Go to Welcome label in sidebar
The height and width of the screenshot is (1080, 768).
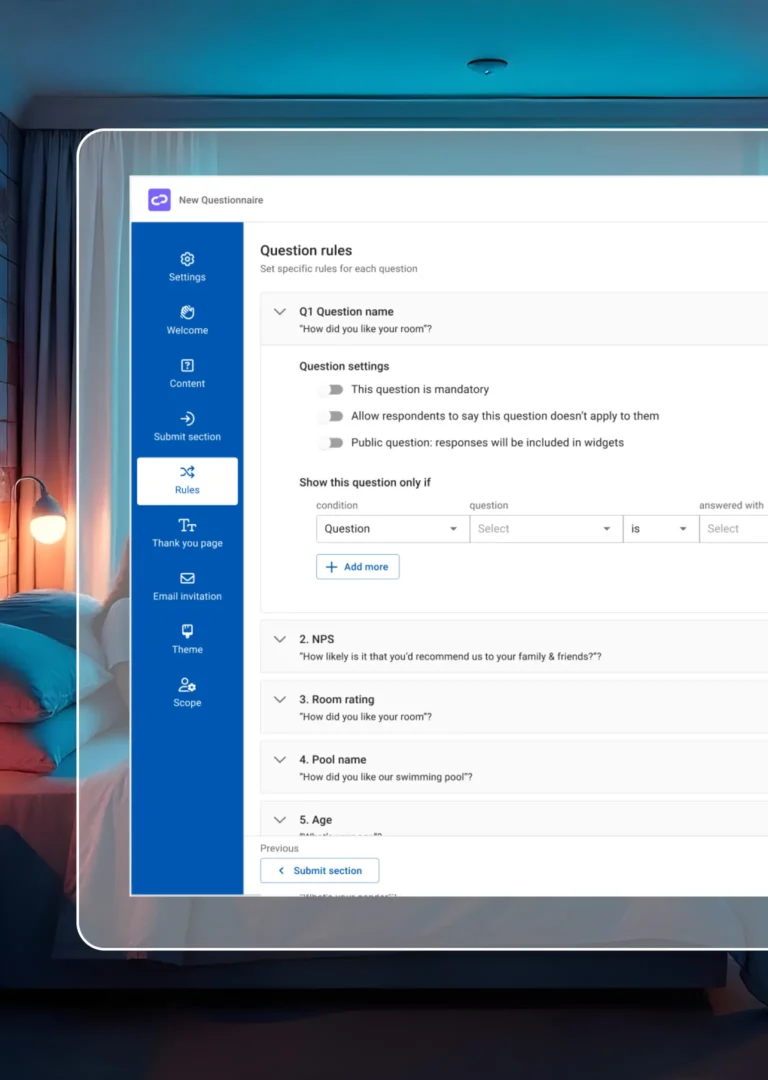(x=187, y=331)
